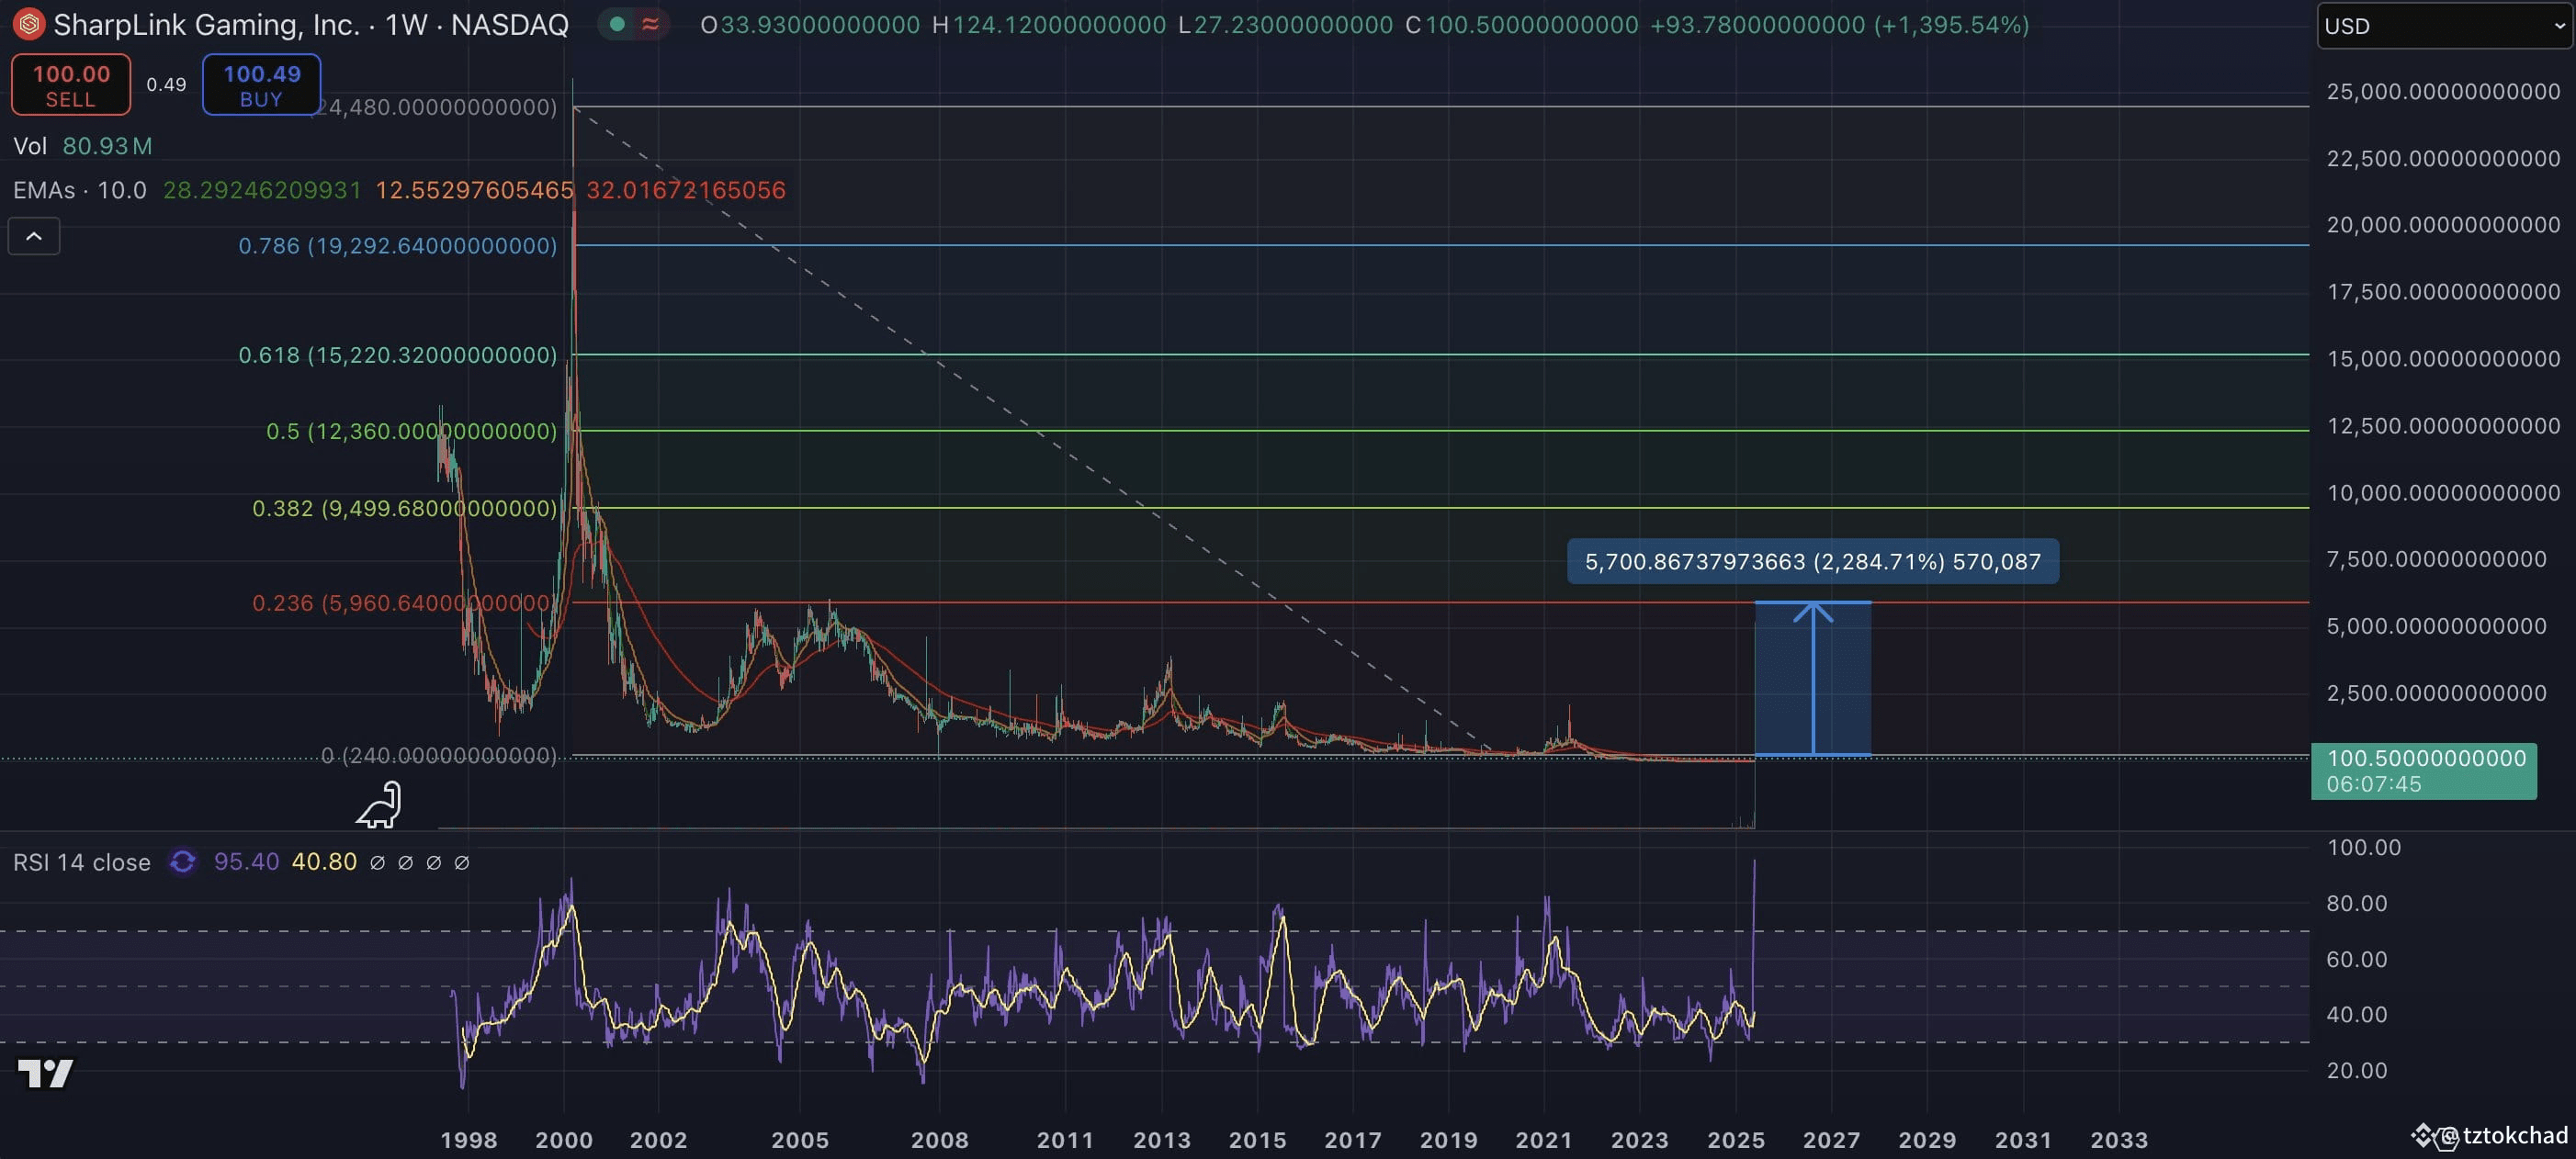The image size is (2576, 1159).
Task: Click 2005 on the time axis
Action: coord(800,1140)
